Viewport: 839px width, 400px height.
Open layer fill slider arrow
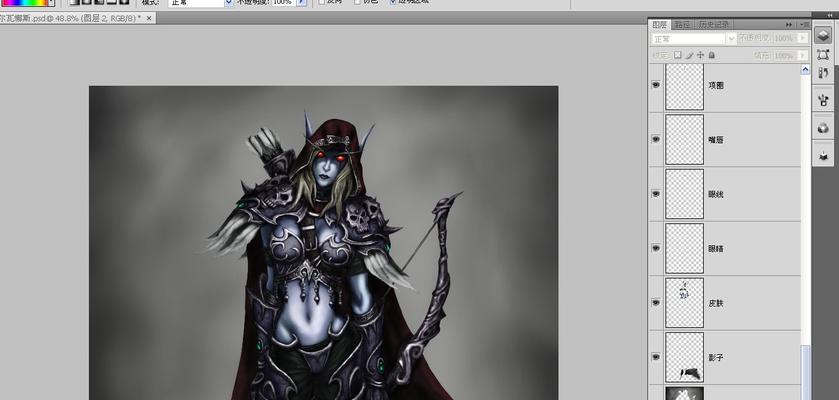coord(803,55)
